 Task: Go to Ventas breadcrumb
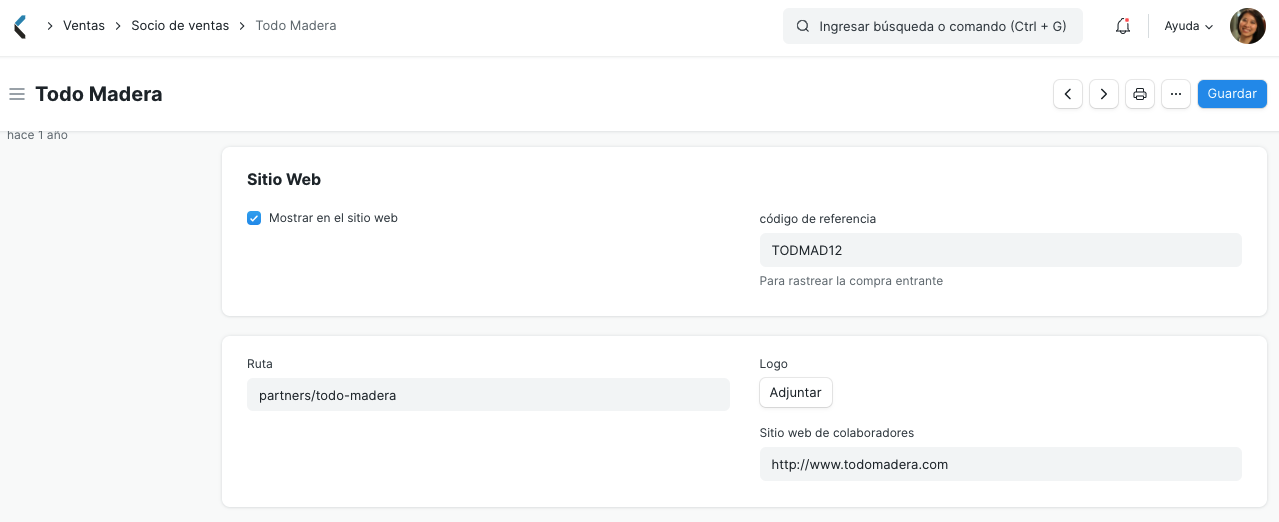[84, 26]
